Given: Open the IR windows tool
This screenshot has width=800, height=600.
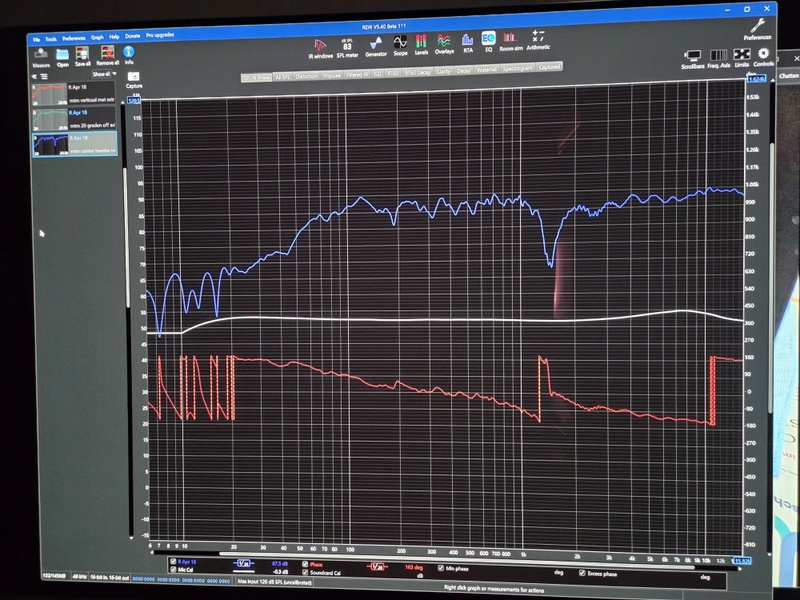Looking at the screenshot, I should [x=320, y=49].
